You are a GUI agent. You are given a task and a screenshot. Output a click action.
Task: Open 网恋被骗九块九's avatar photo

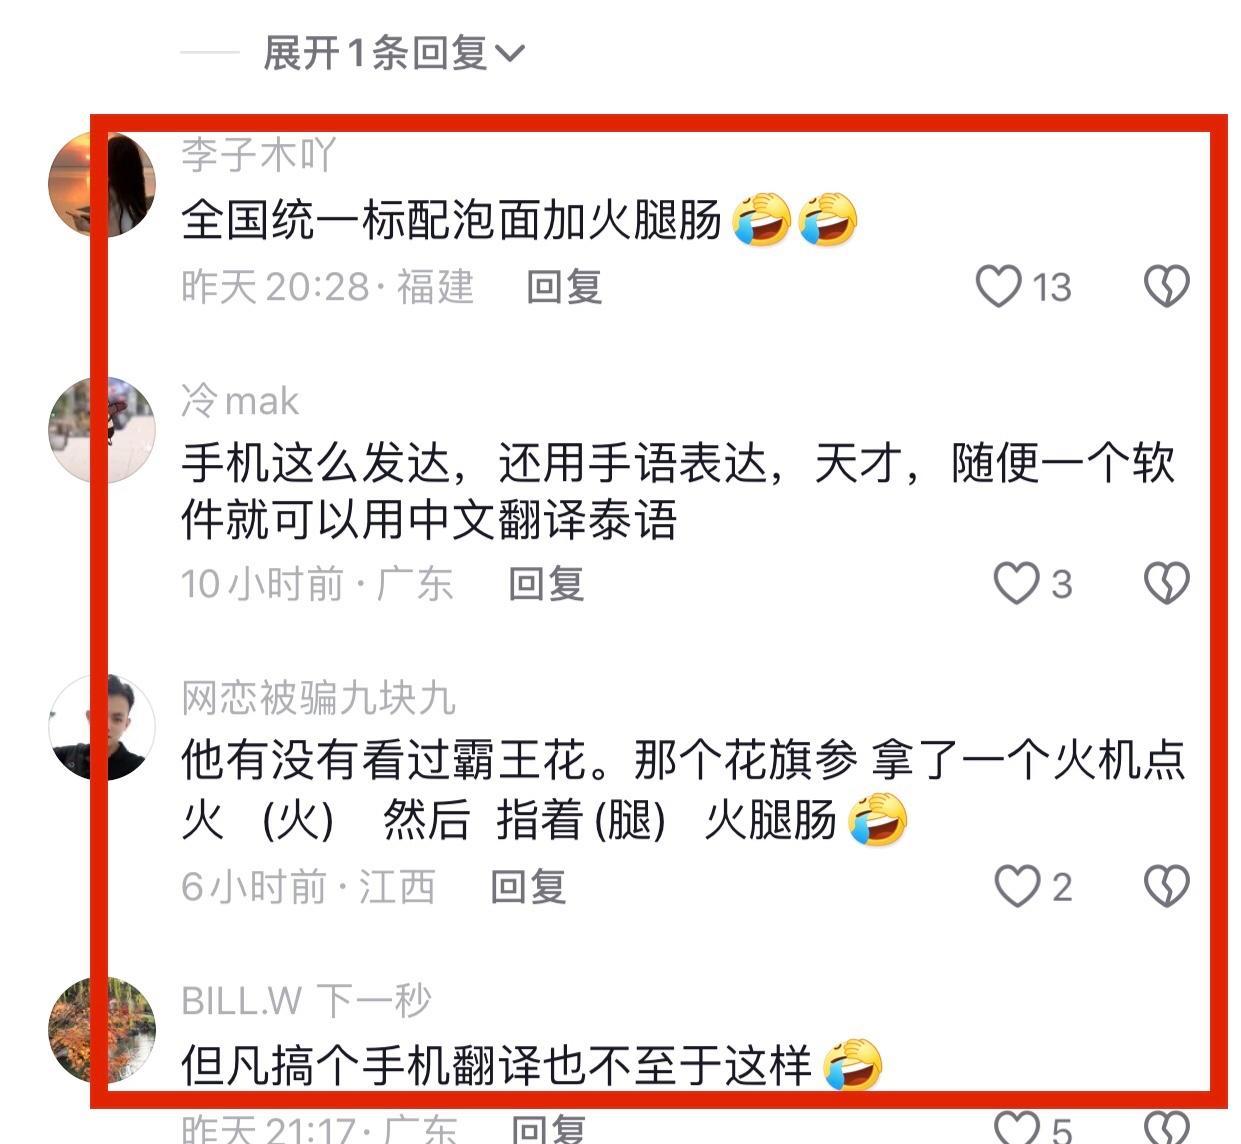coord(102,727)
